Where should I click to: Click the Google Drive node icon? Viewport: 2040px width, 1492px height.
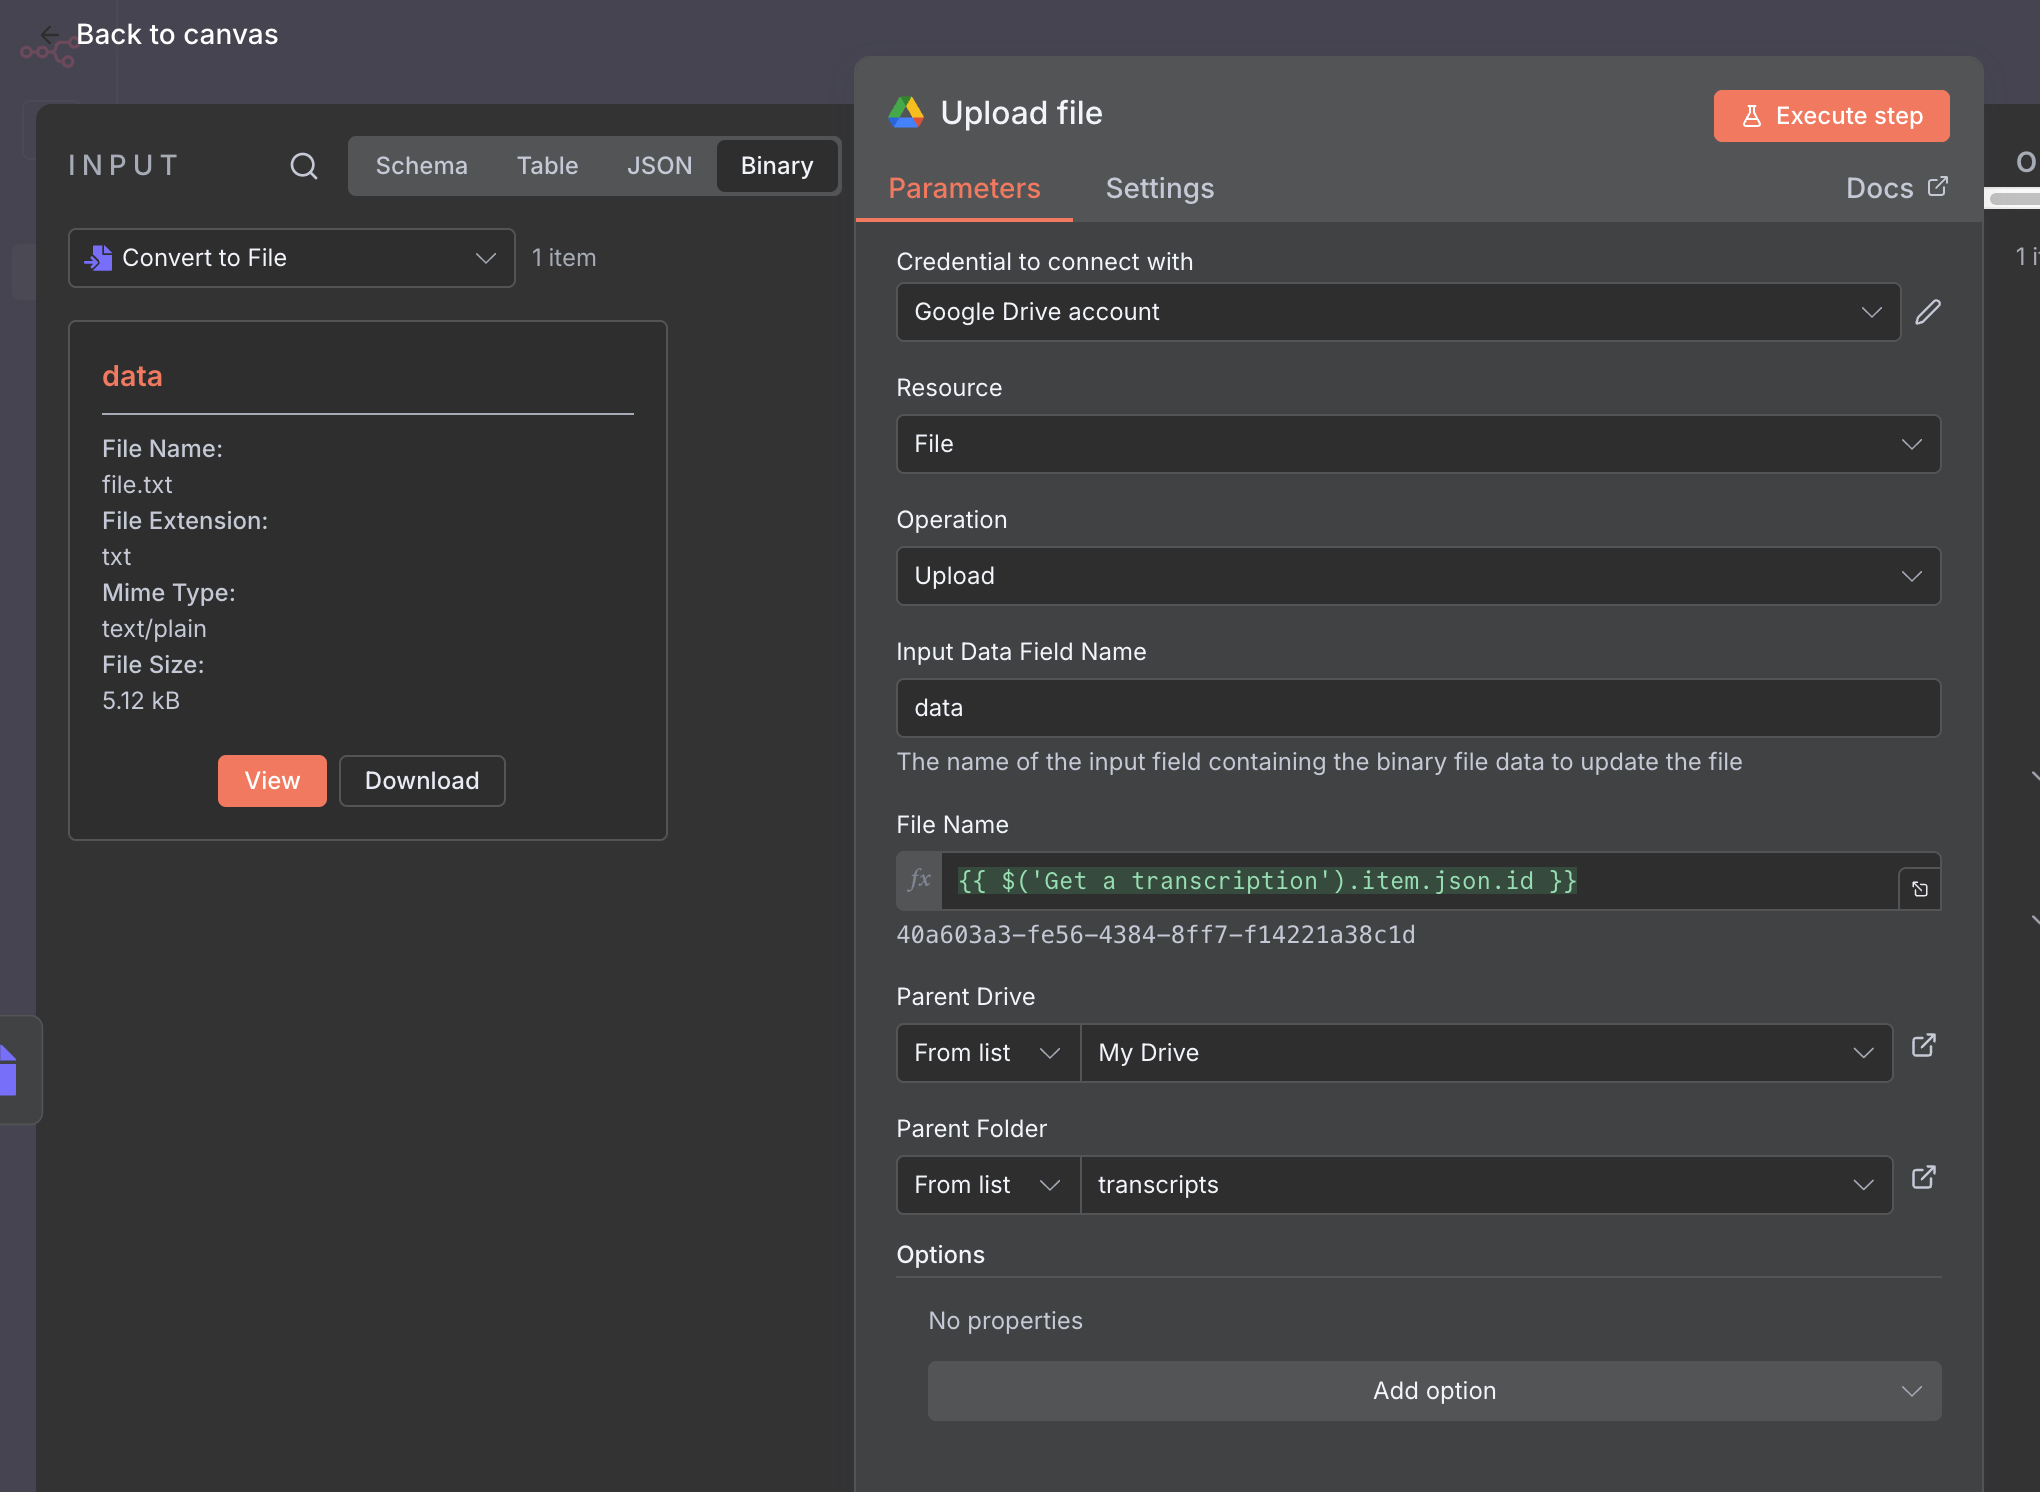[x=906, y=113]
